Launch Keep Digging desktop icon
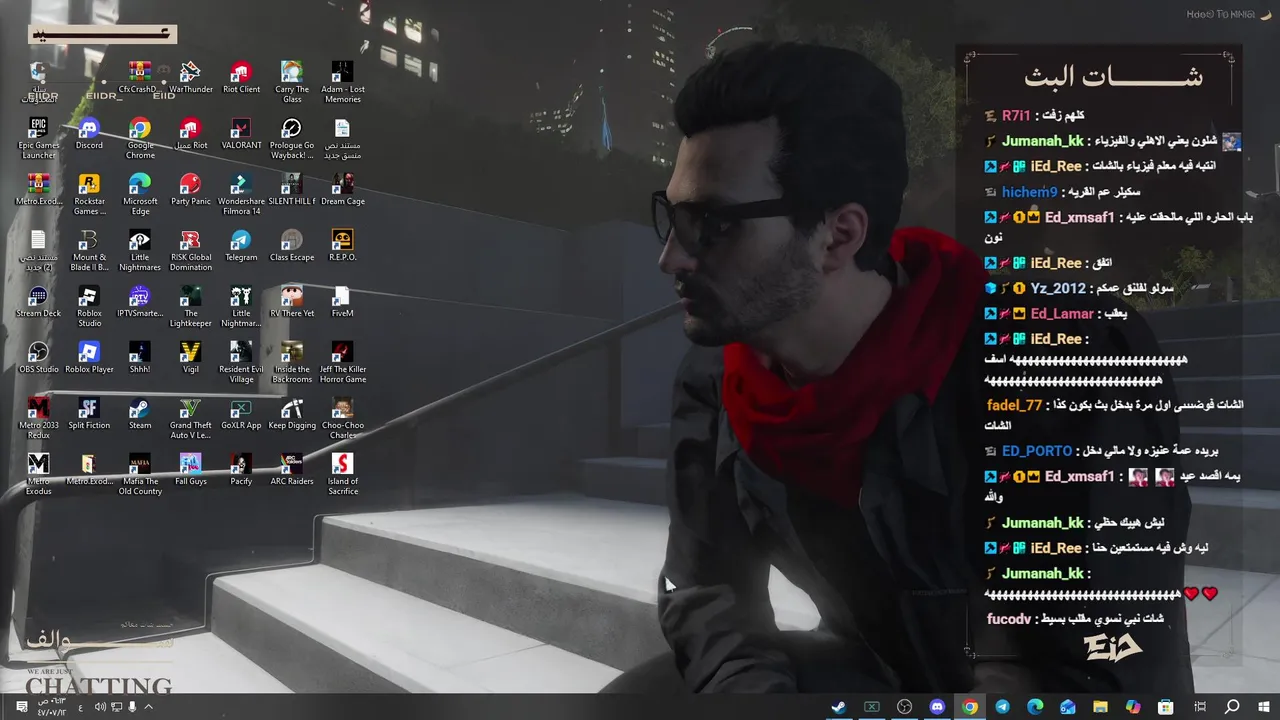 pos(292,414)
